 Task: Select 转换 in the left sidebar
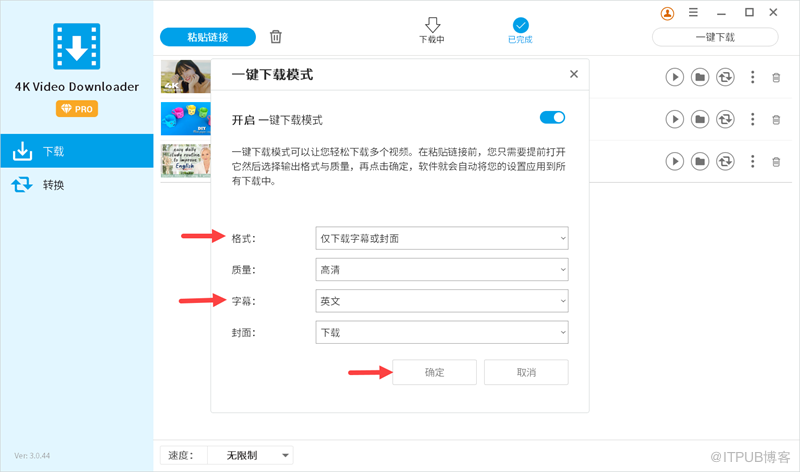pos(77,185)
